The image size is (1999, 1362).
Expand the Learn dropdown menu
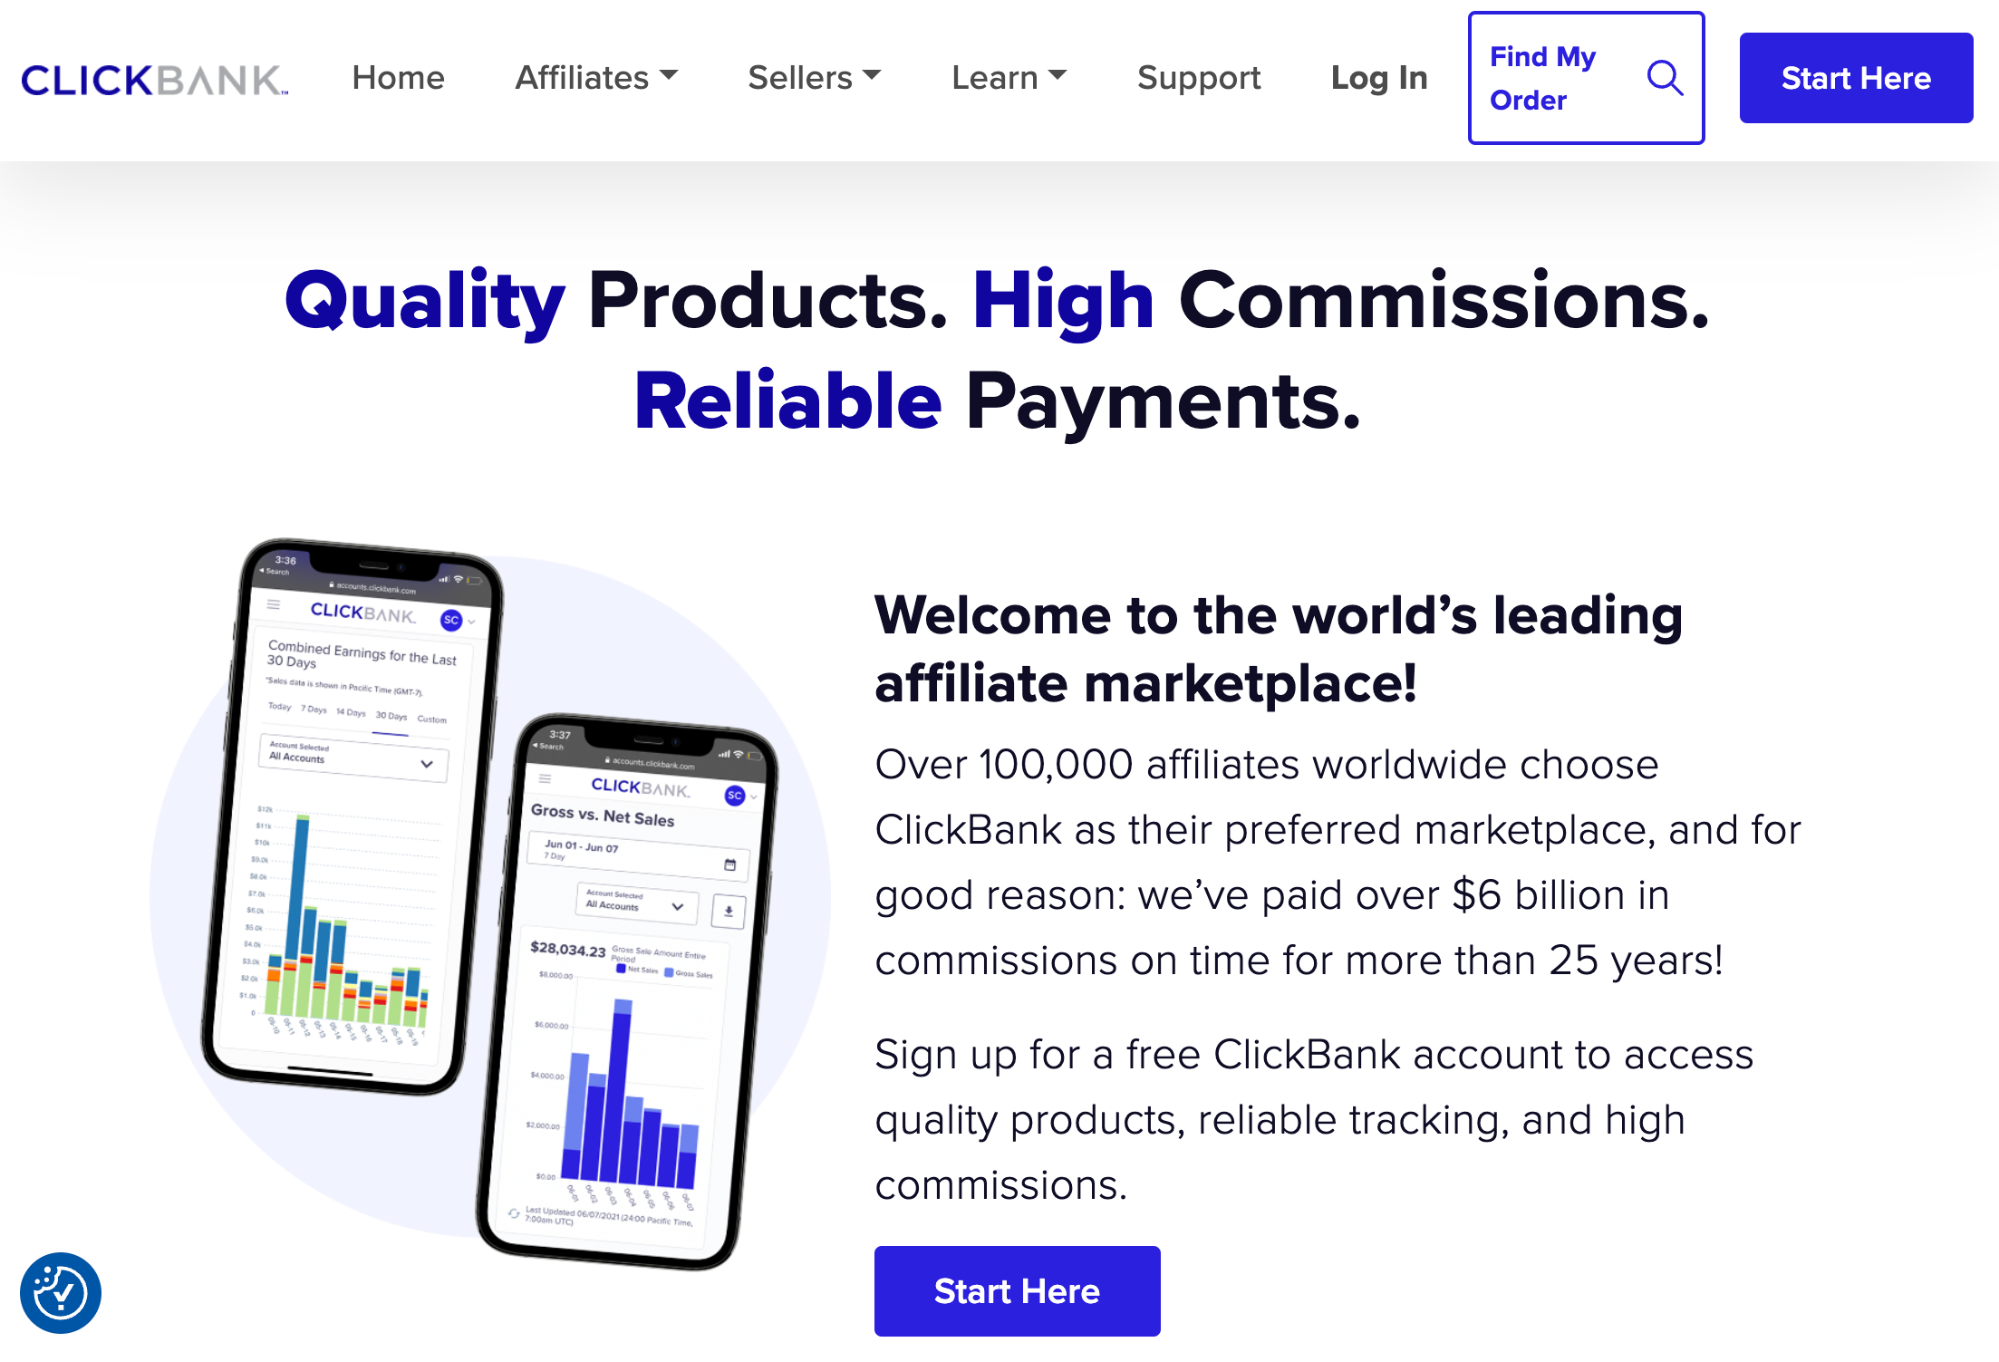[x=1009, y=77]
